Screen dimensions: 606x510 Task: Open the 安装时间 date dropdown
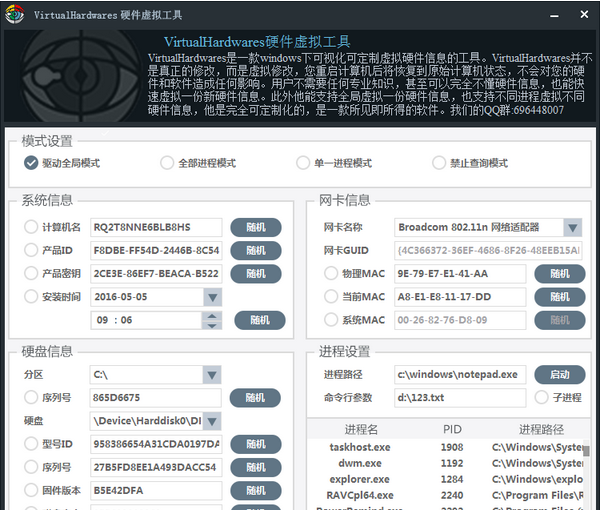point(212,296)
